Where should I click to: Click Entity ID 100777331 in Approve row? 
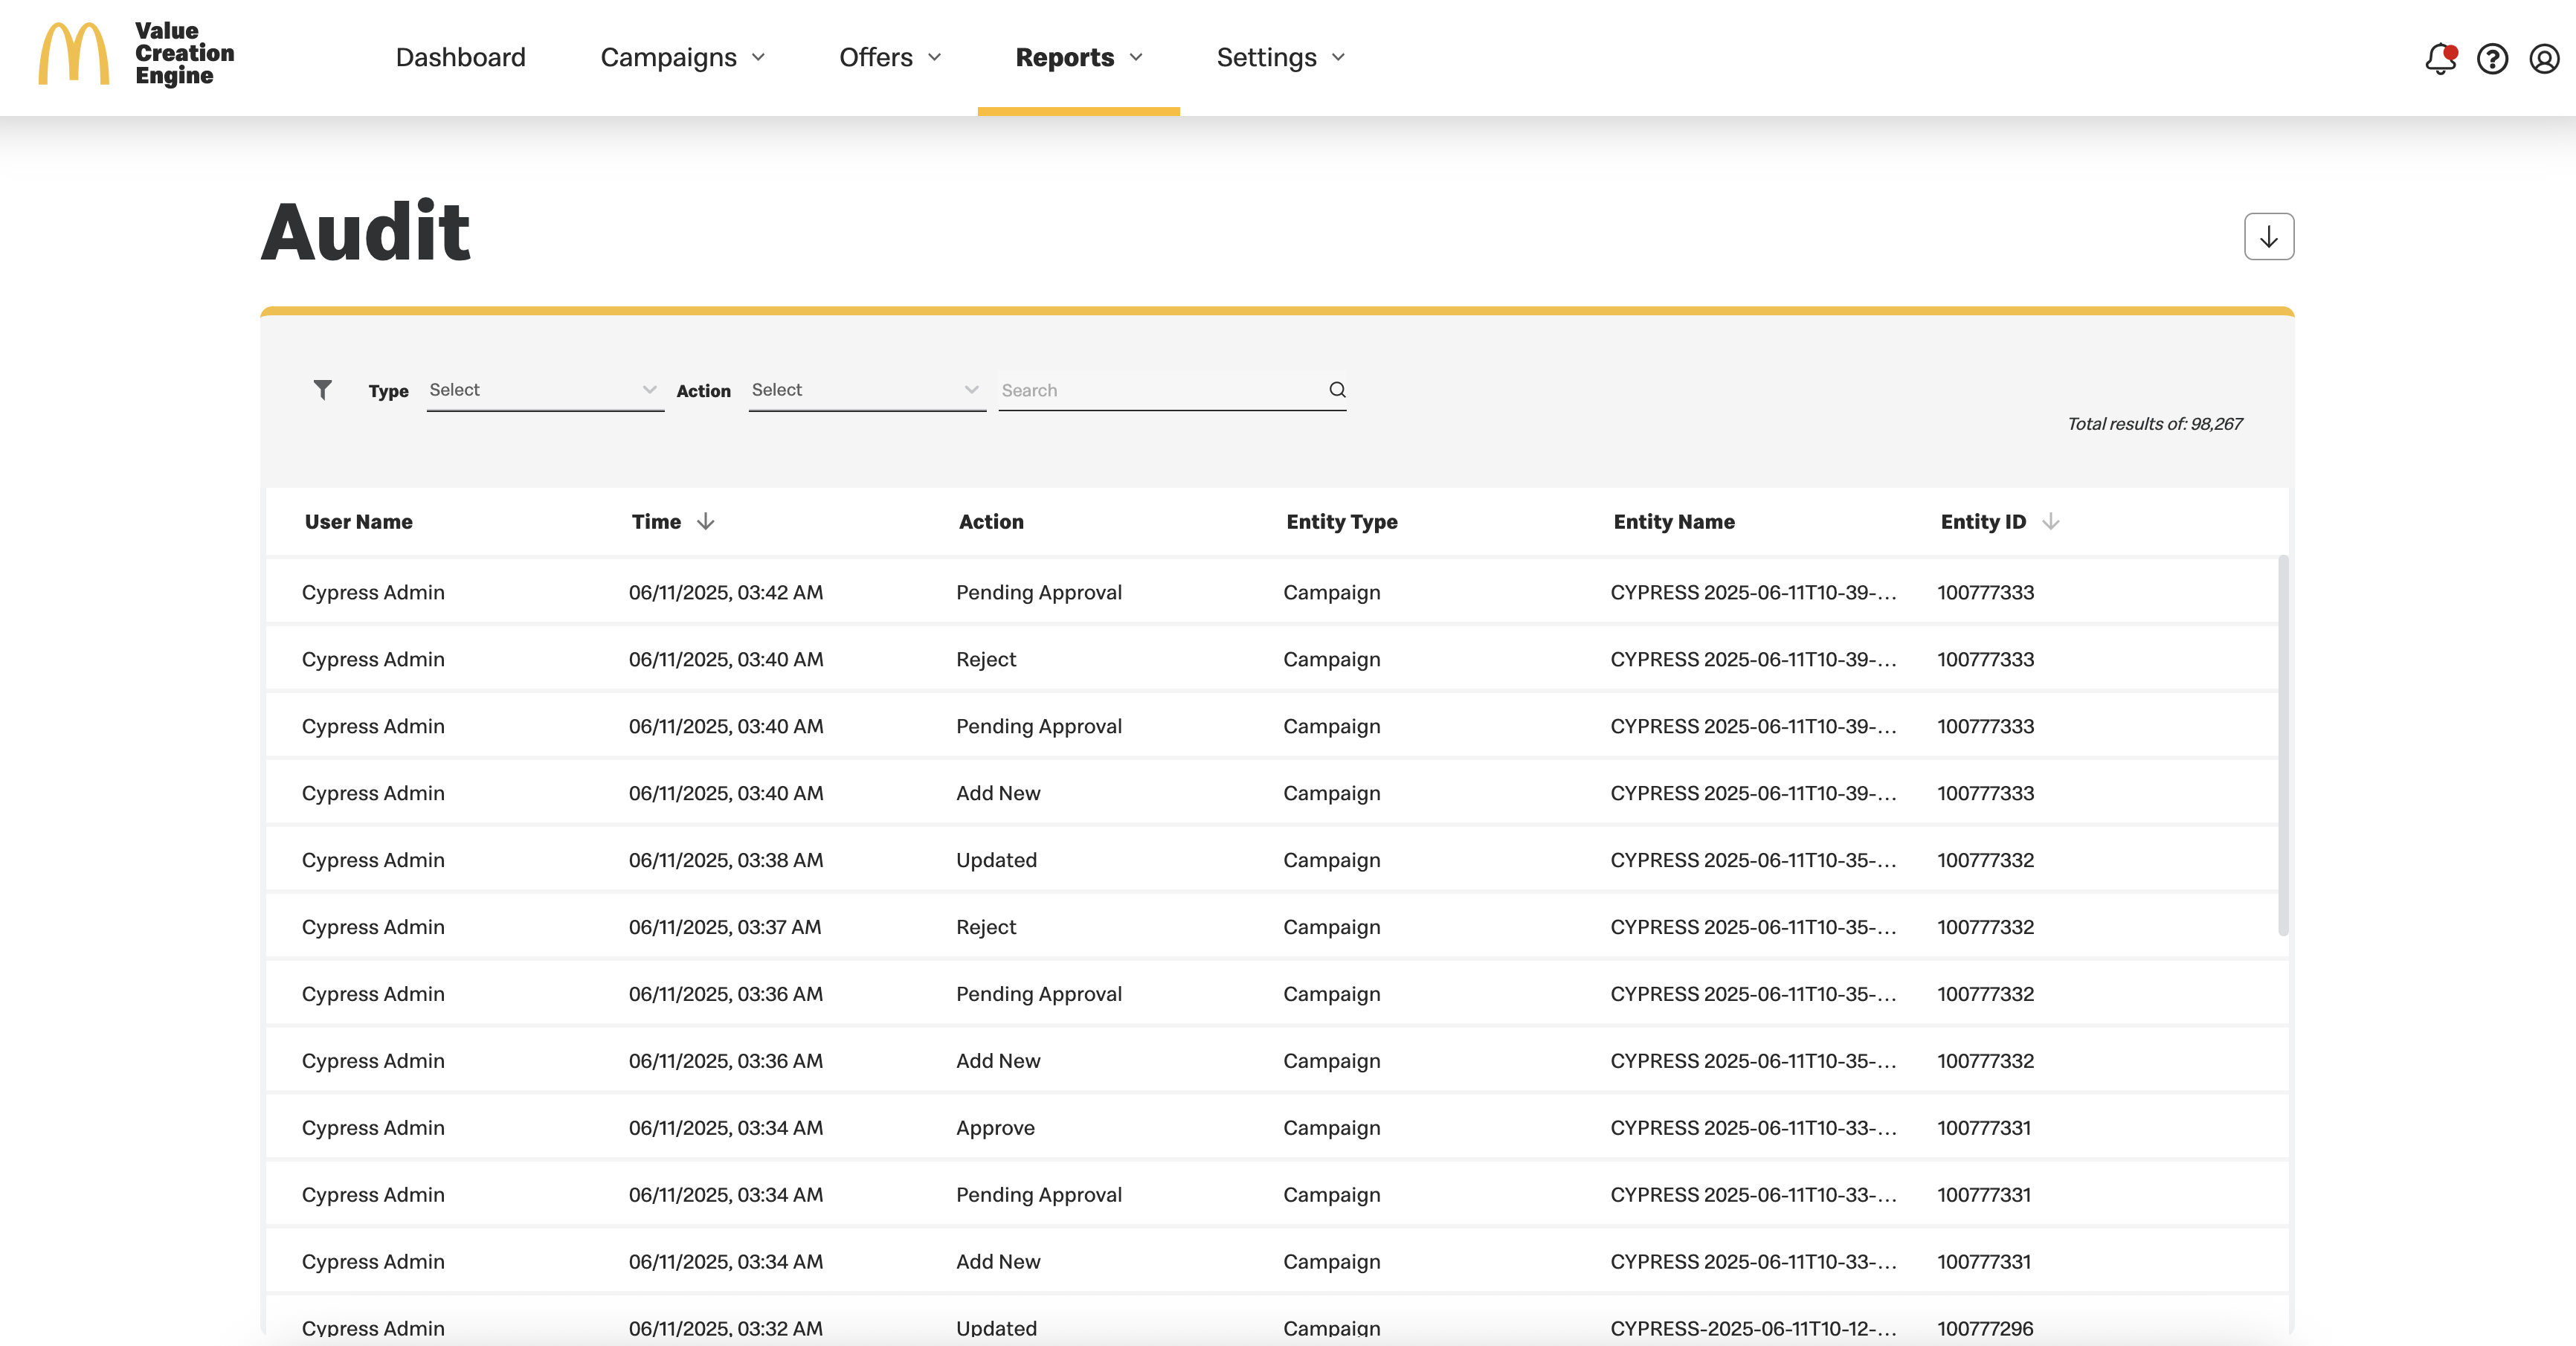(1984, 1127)
